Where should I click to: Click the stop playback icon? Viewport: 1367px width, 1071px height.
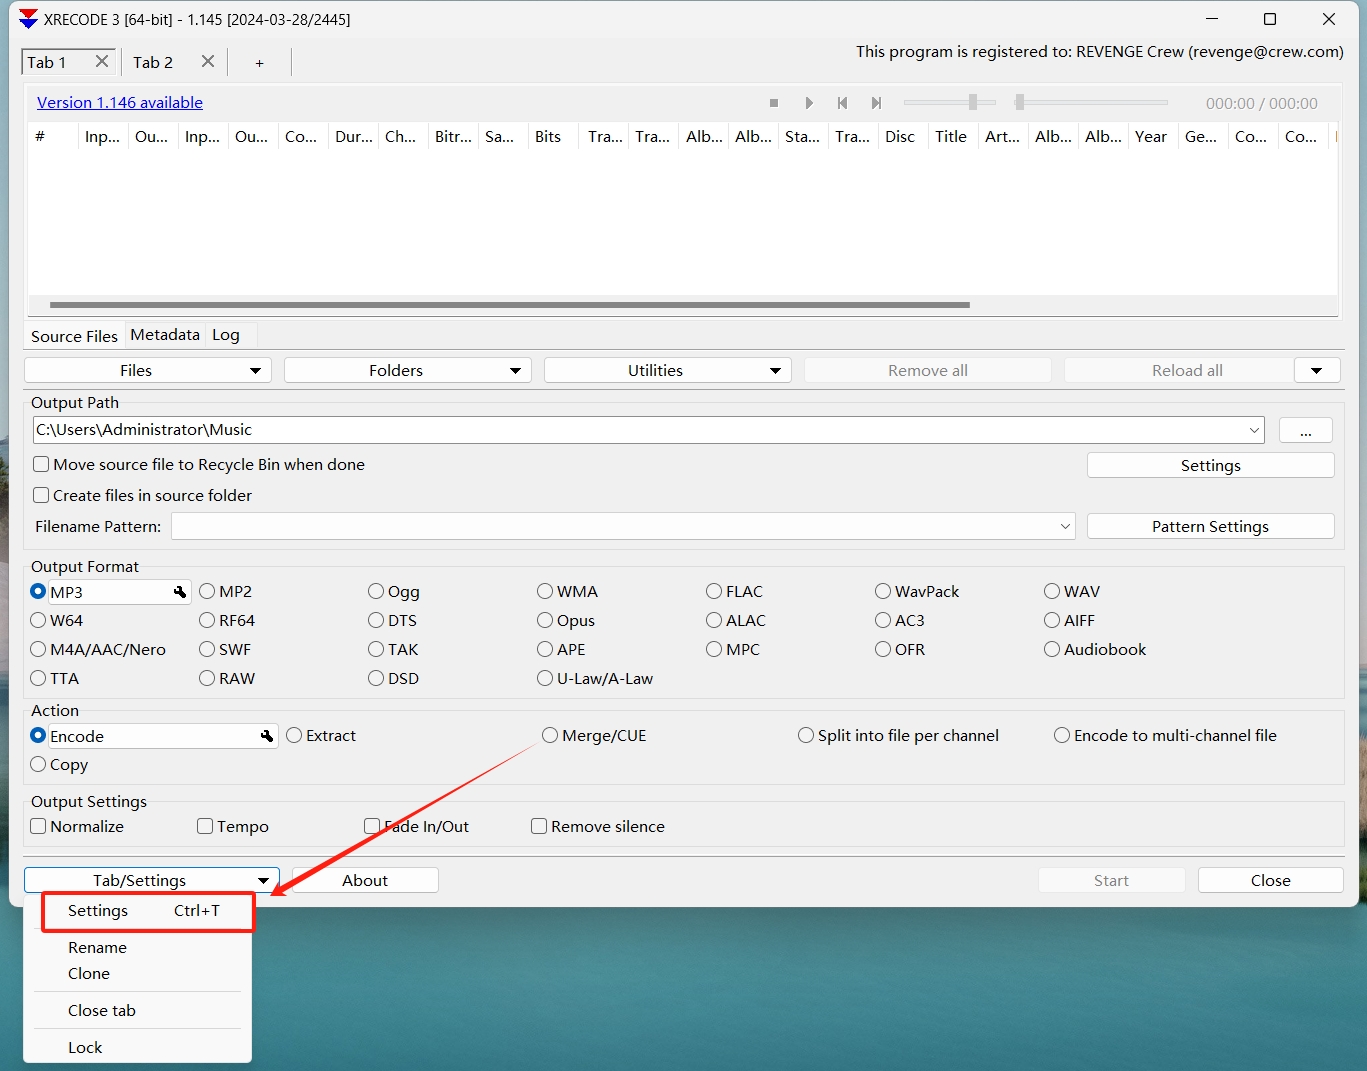coord(774,103)
